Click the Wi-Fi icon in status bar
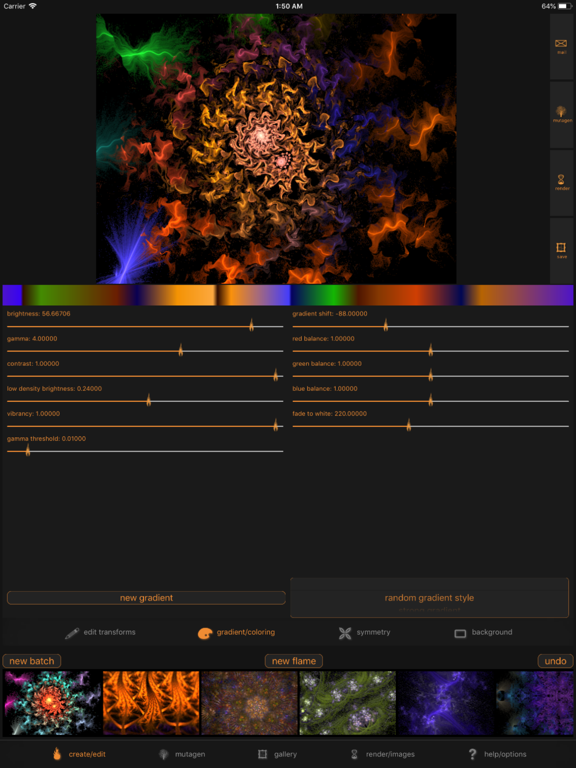Image resolution: width=576 pixels, height=768 pixels. (32, 6)
